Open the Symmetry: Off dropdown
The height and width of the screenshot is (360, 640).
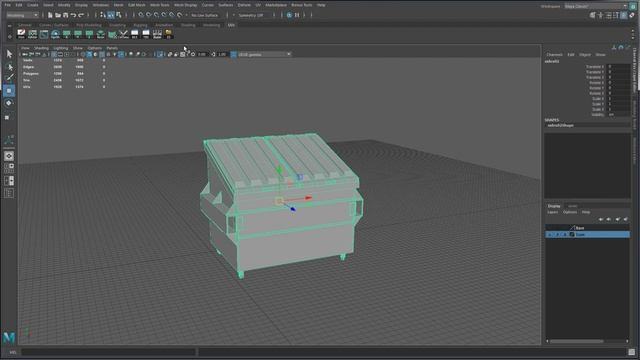[x=255, y=15]
